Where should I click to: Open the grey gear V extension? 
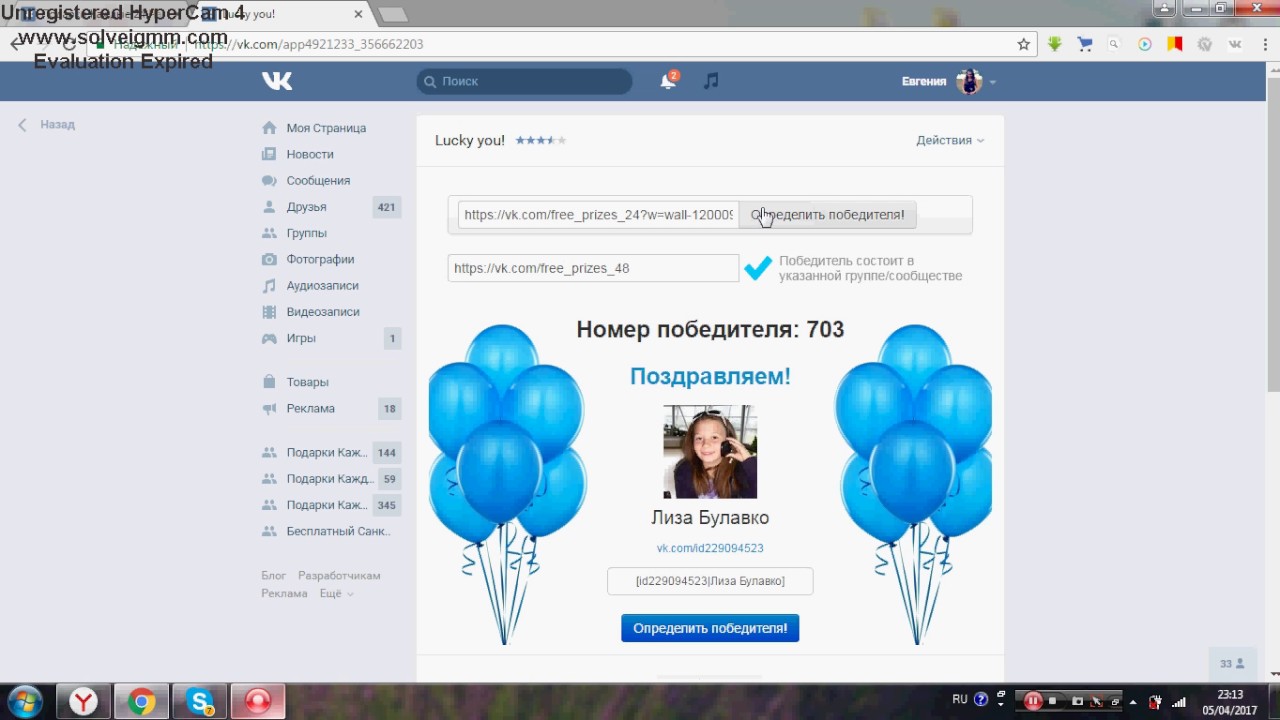point(1205,44)
